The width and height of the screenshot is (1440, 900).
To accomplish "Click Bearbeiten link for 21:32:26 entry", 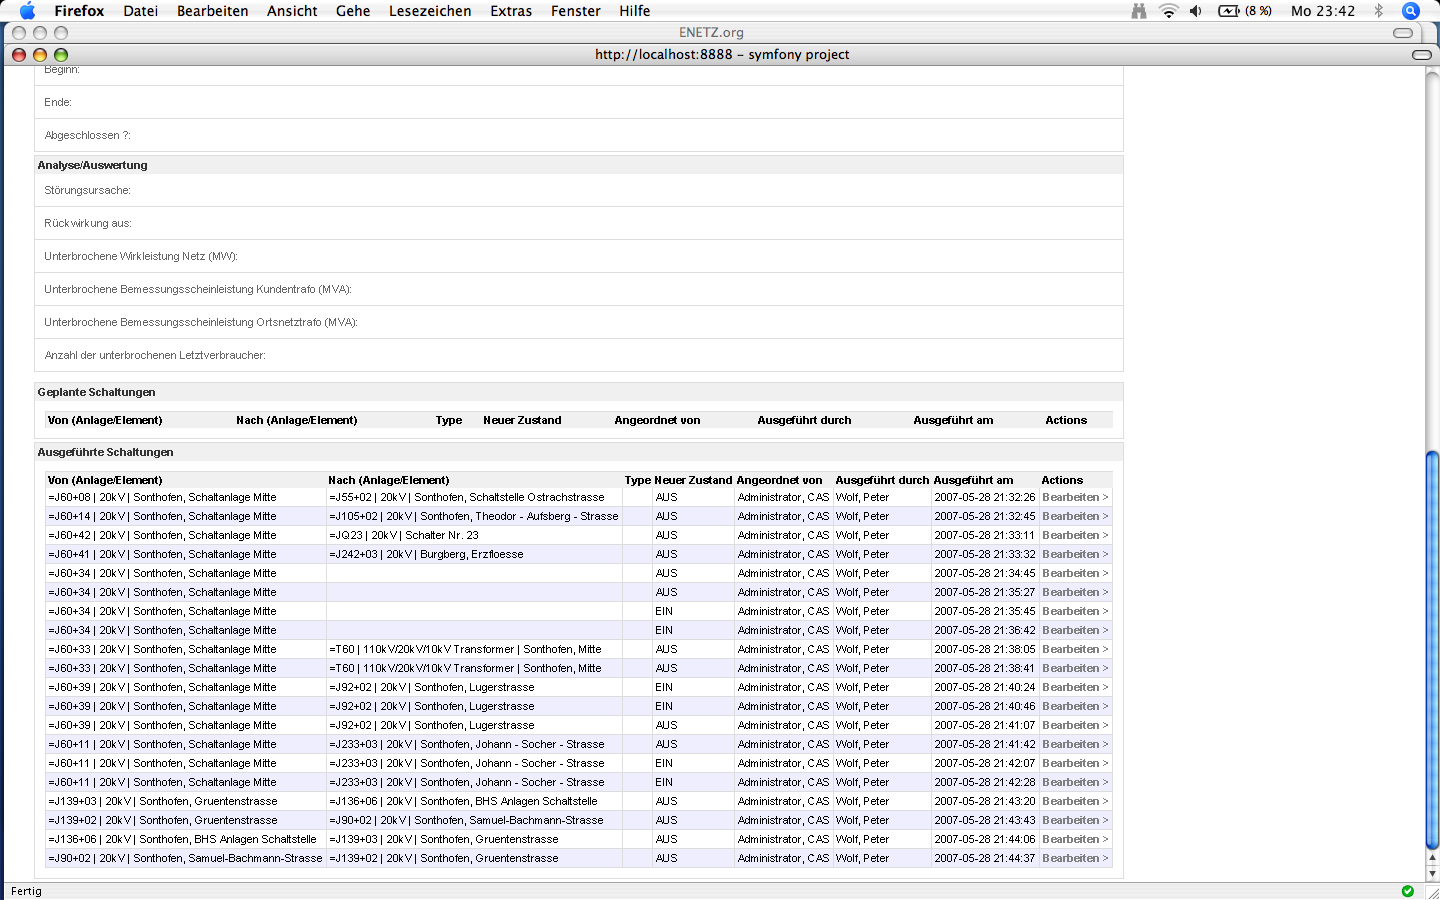I will pos(1075,497).
